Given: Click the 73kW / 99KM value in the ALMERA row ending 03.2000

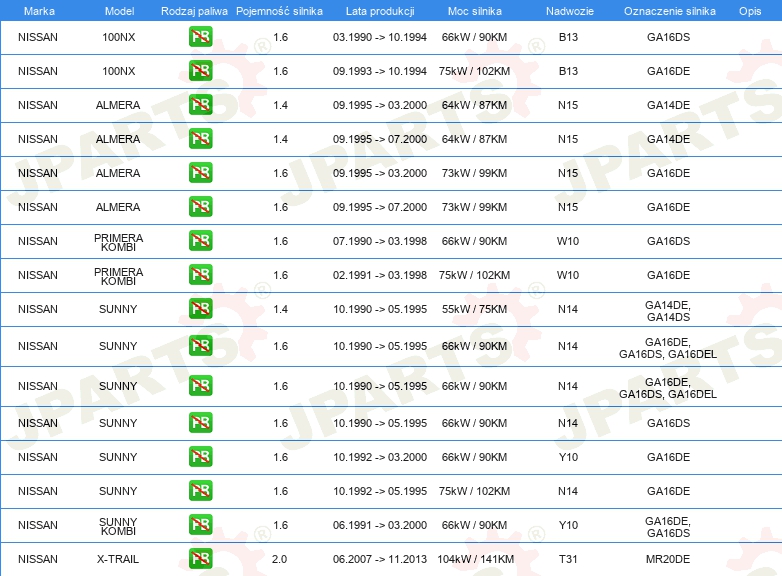Looking at the screenshot, I should click(x=474, y=173).
